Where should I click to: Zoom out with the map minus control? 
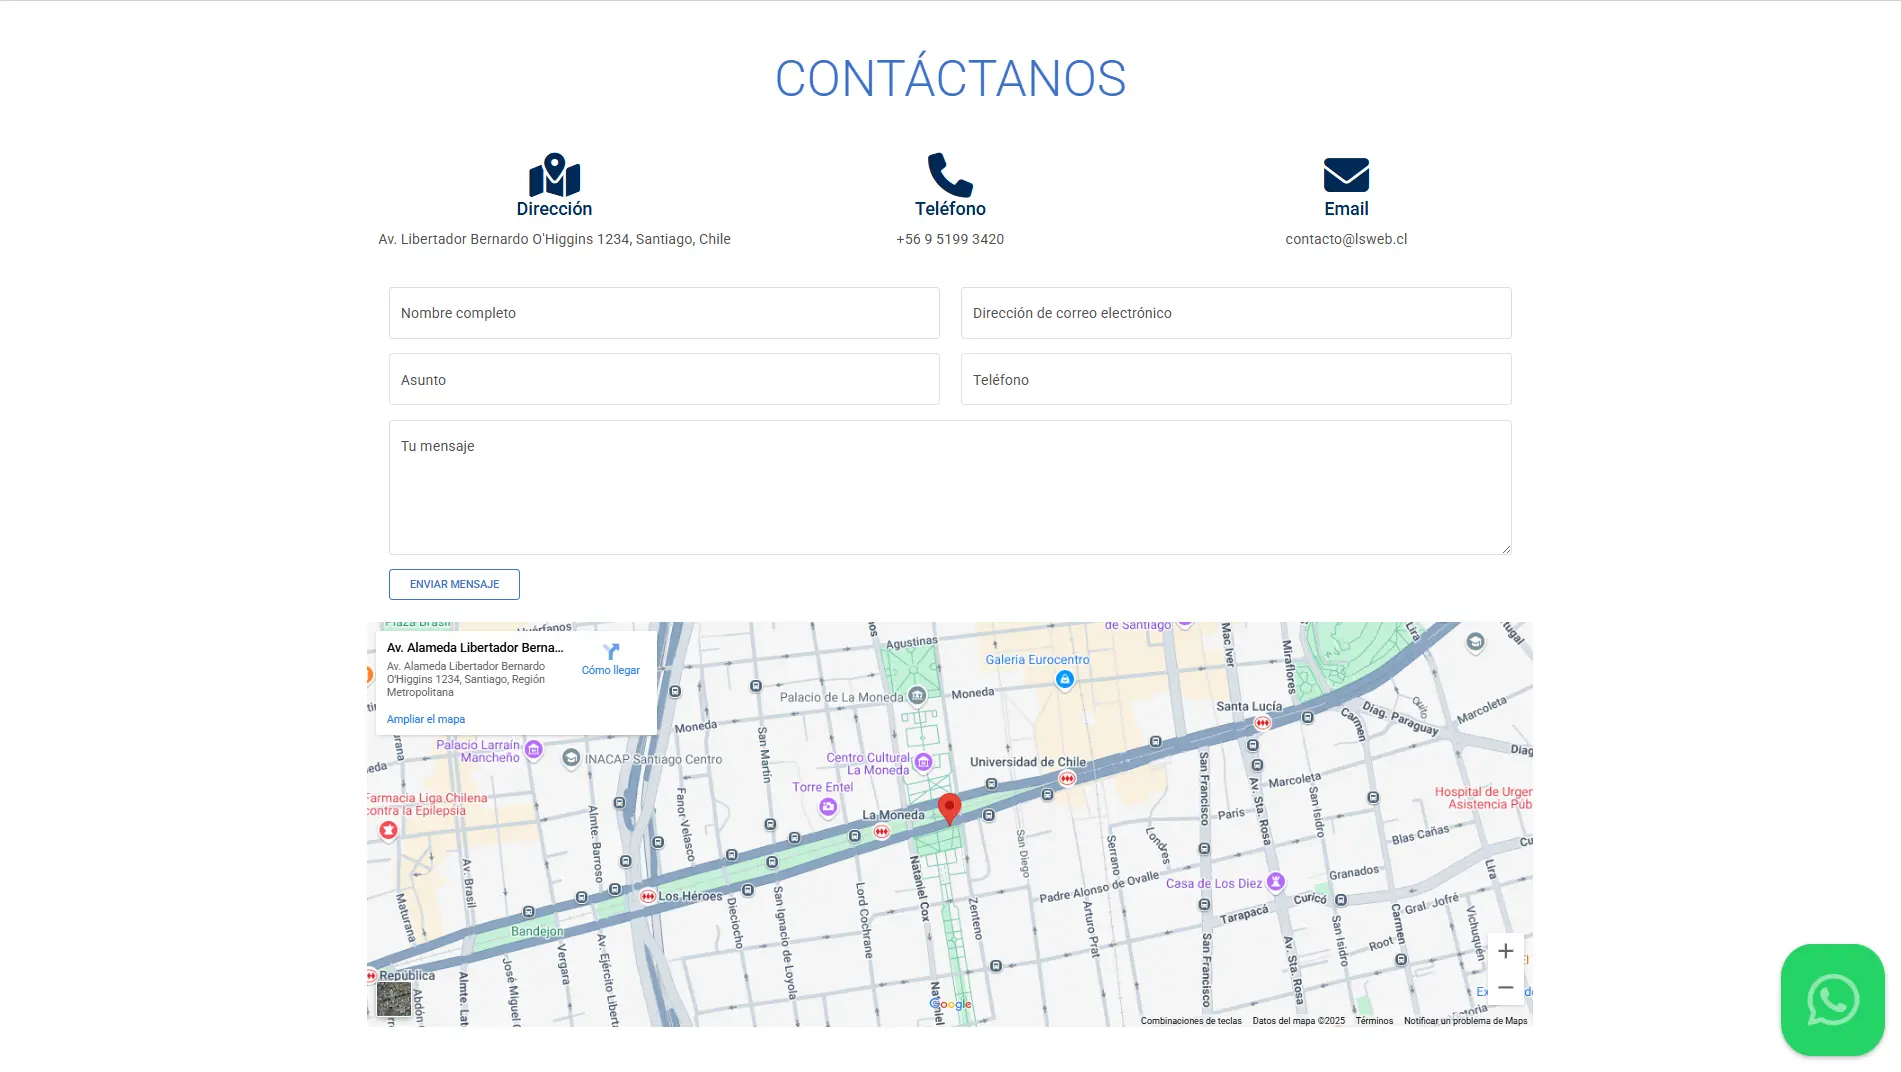(1505, 987)
